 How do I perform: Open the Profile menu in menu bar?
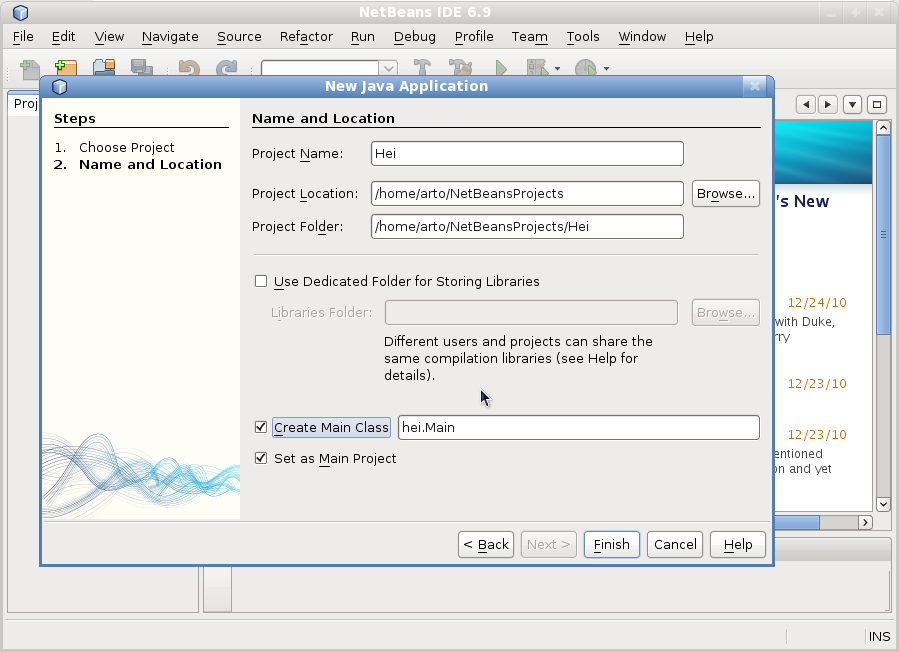click(474, 37)
